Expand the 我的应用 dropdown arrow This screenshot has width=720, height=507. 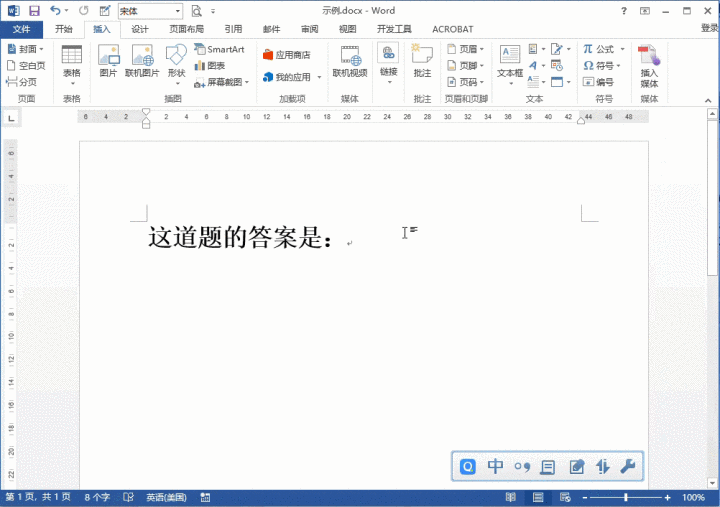click(x=319, y=77)
